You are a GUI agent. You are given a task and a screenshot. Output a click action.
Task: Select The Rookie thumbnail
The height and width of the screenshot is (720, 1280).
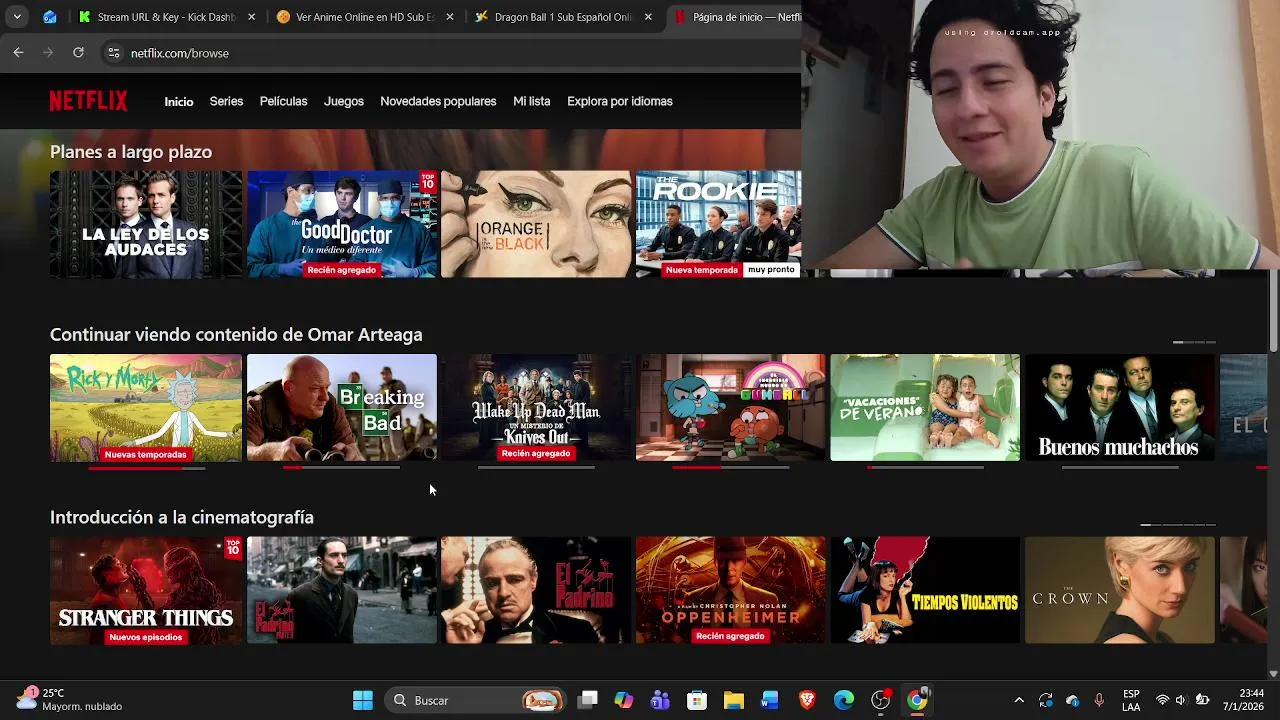pos(718,224)
